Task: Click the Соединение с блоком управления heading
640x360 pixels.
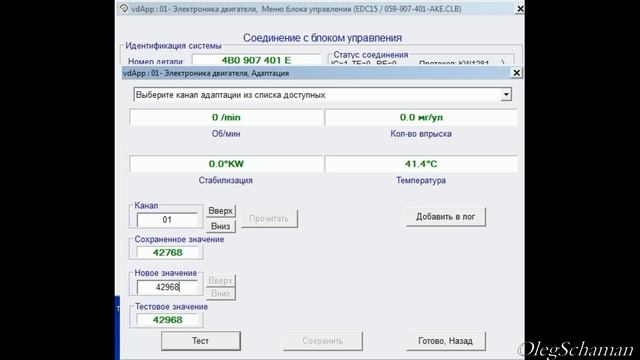Action: 322,38
